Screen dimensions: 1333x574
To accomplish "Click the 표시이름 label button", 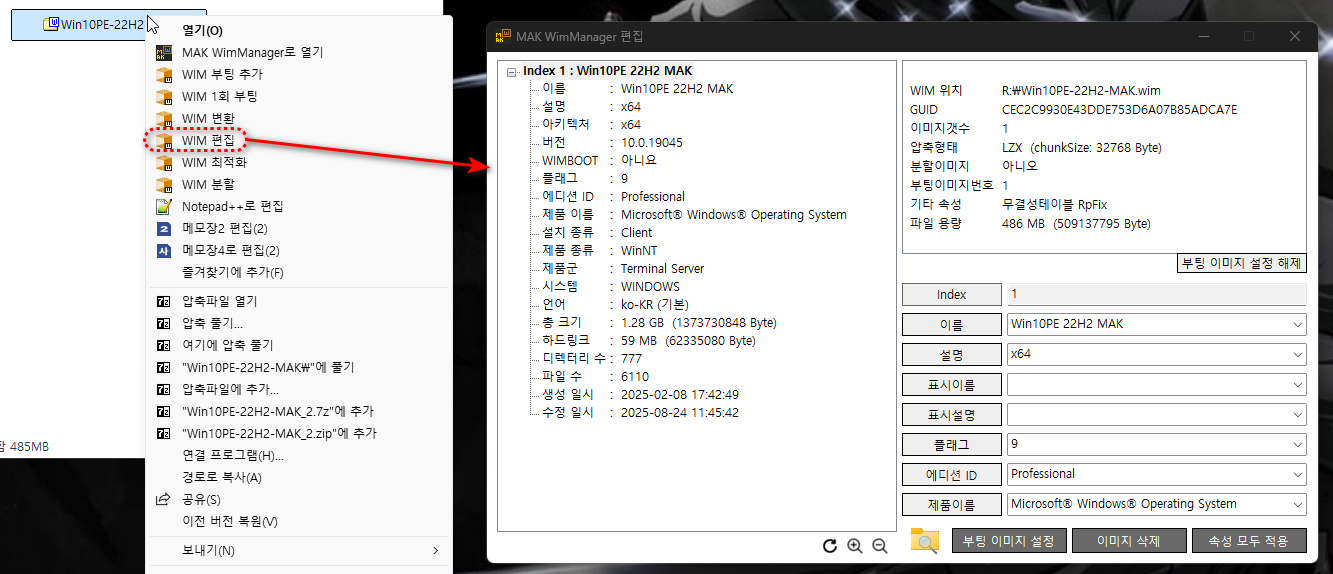I will (952, 385).
